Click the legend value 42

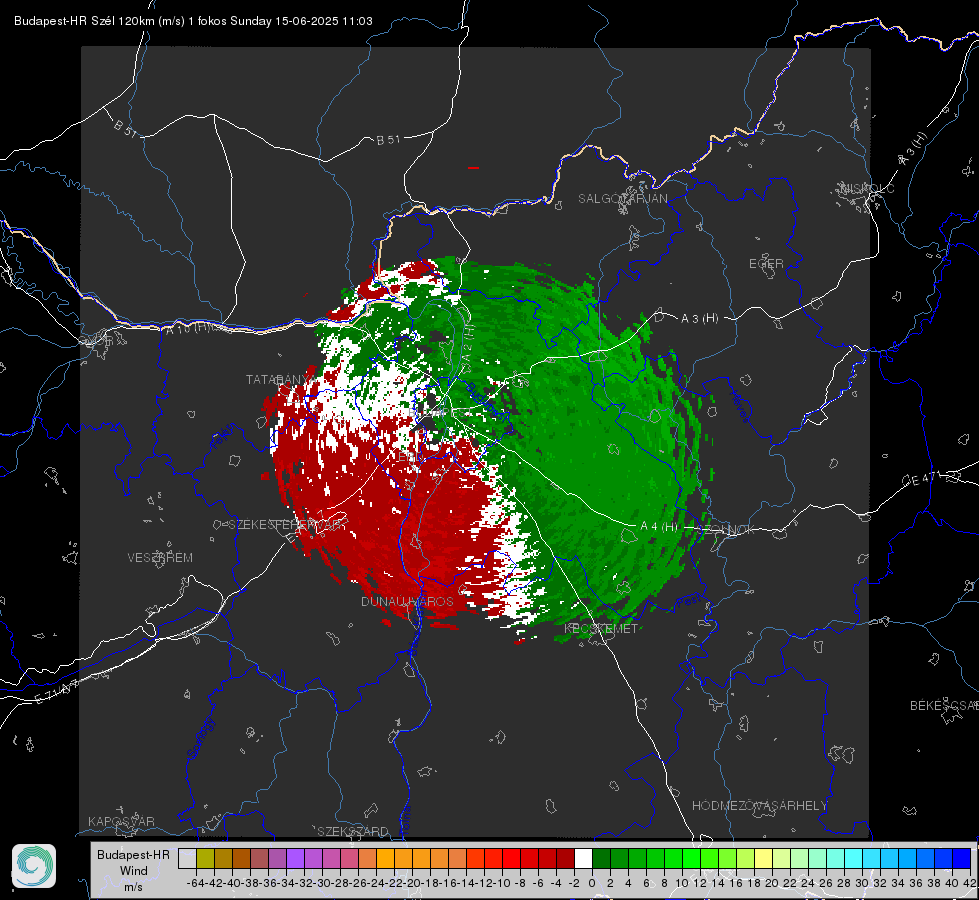coord(970,883)
